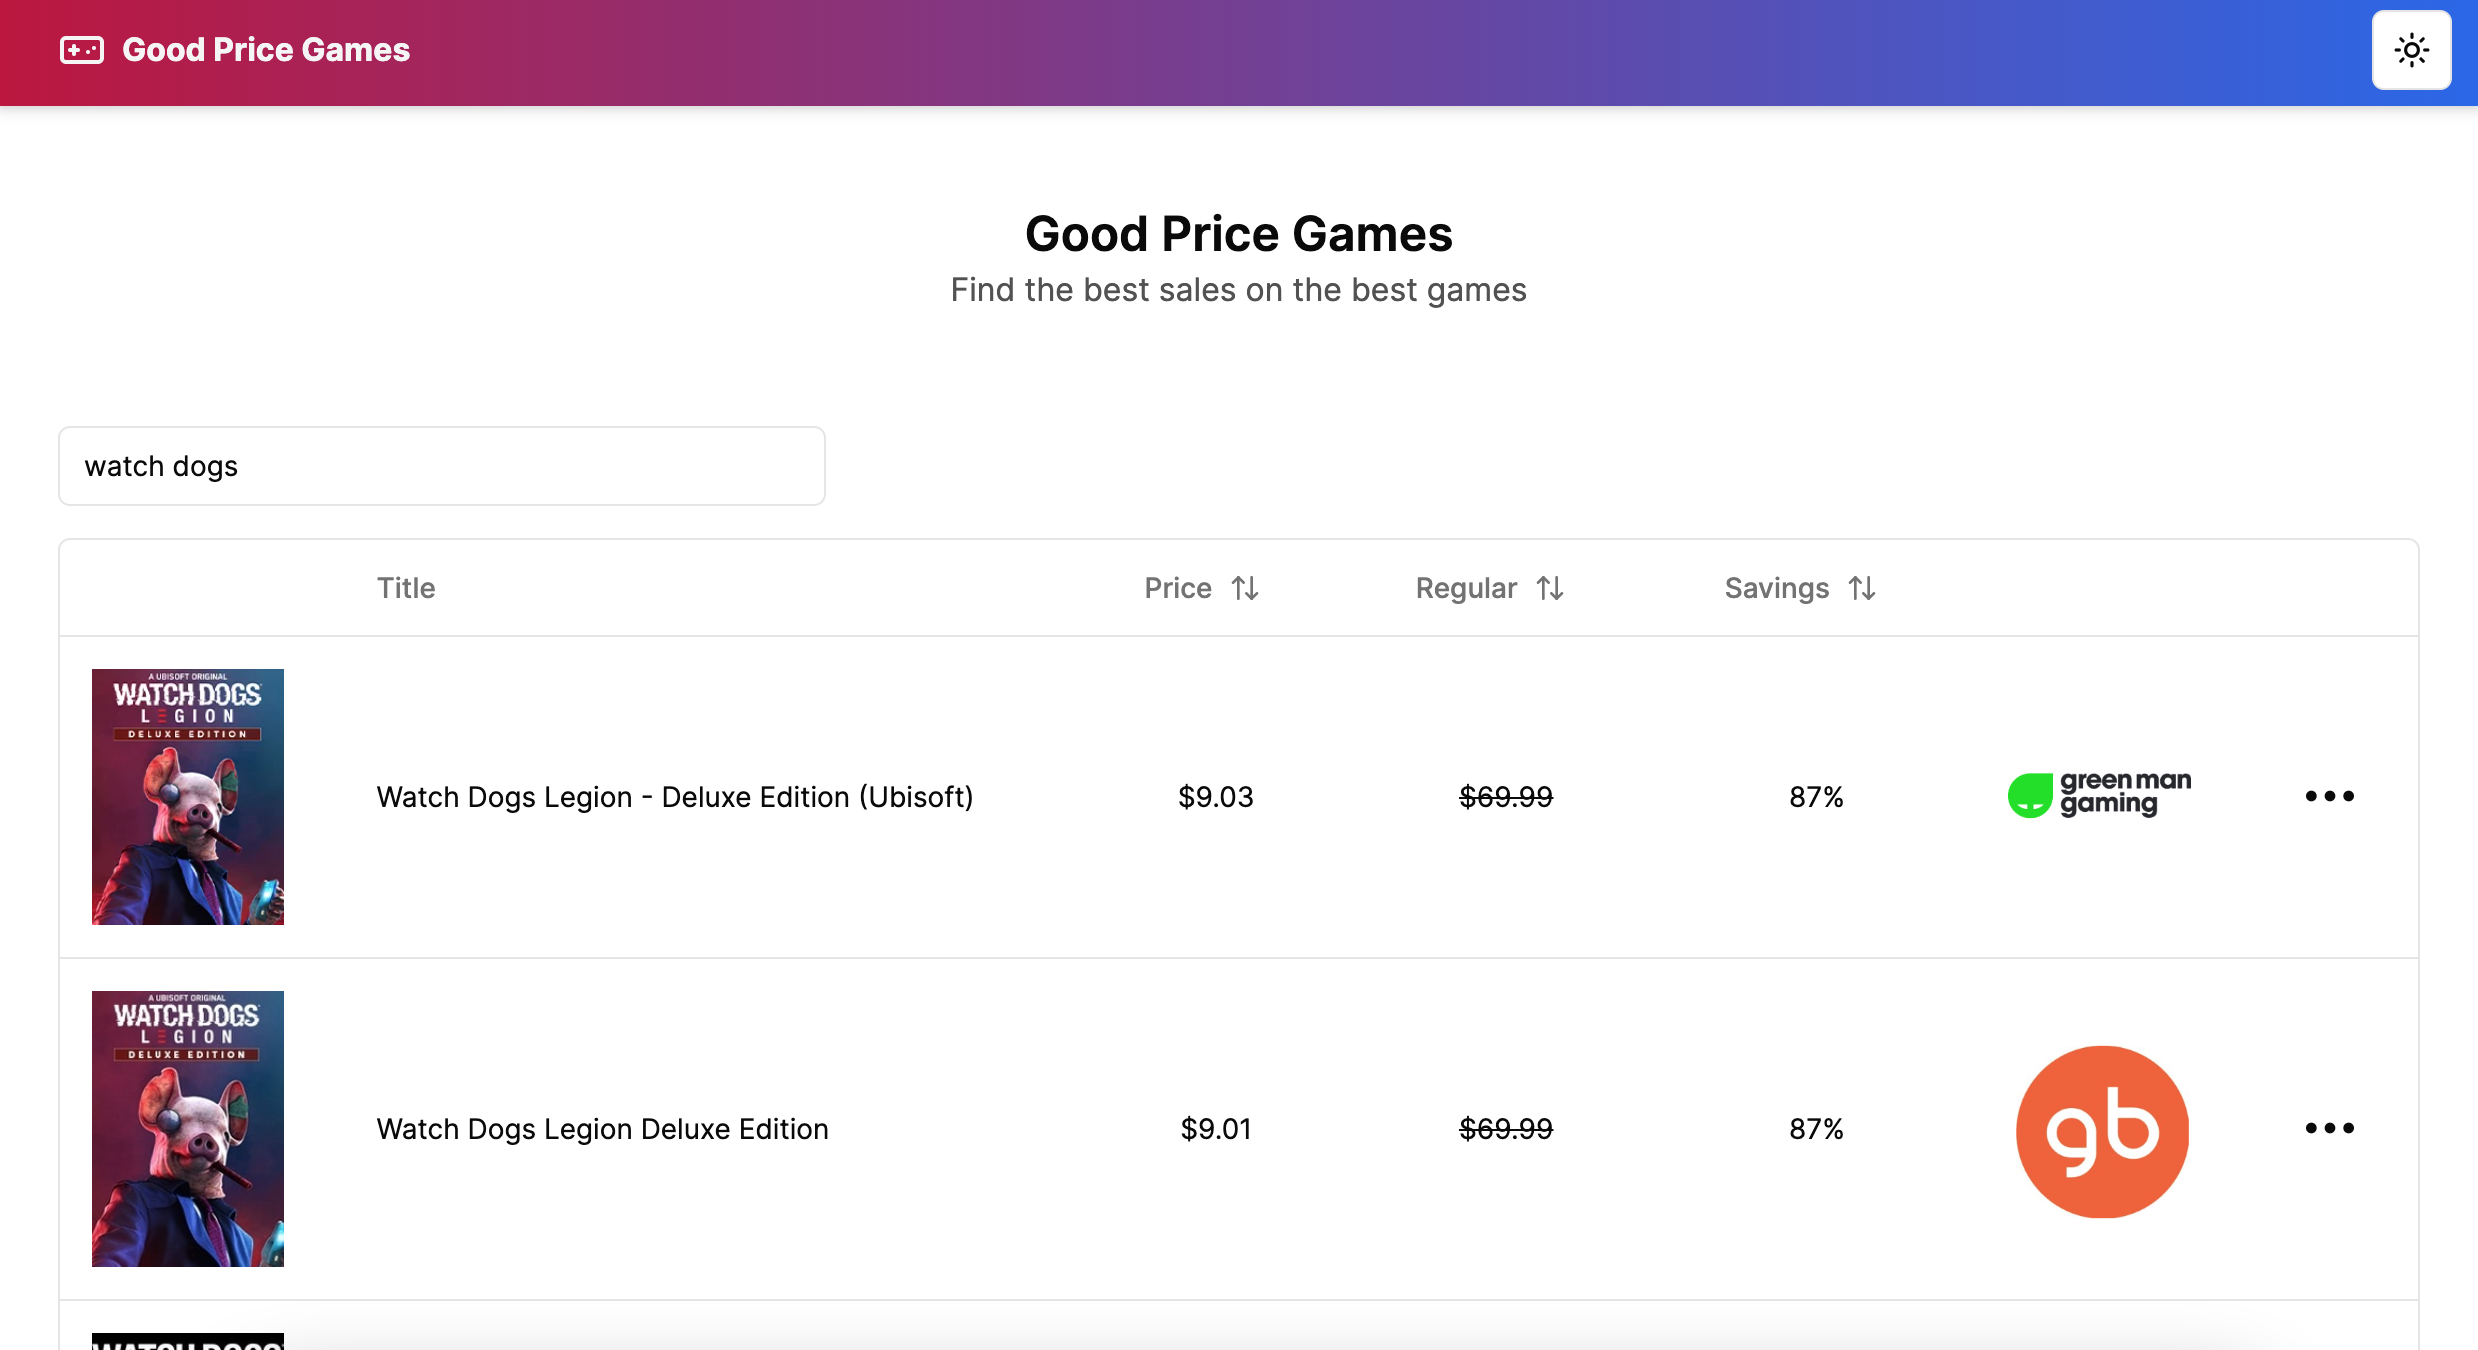The width and height of the screenshot is (2478, 1350).
Task: Select Watch Dogs Legion - Deluxe Edition (Ubisoft) title
Action: coord(675,797)
